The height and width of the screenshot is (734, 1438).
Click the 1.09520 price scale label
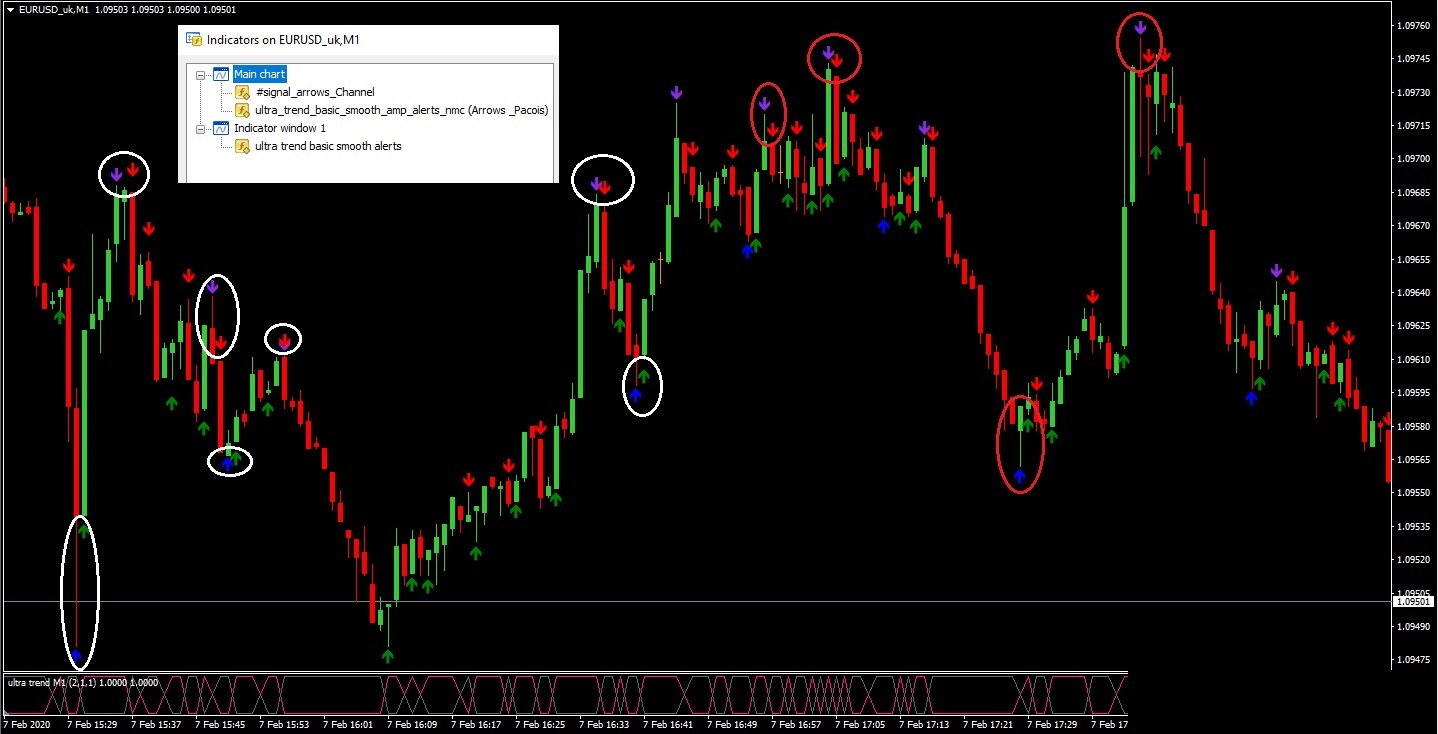pyautogui.click(x=1414, y=559)
